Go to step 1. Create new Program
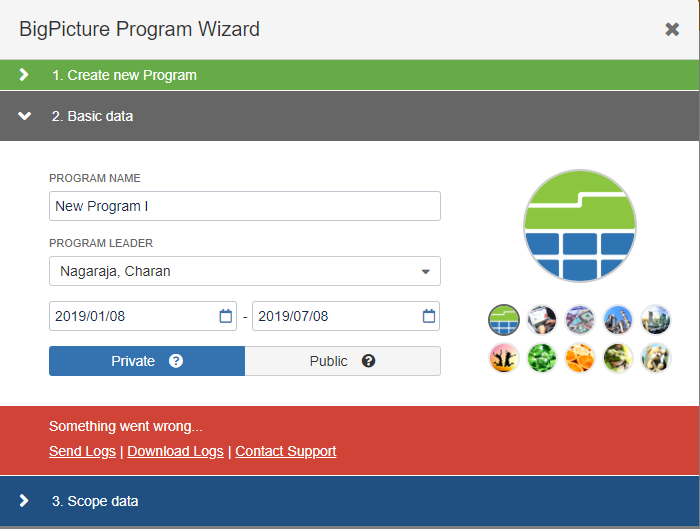Screen dimensions: 700x529 (350, 75)
